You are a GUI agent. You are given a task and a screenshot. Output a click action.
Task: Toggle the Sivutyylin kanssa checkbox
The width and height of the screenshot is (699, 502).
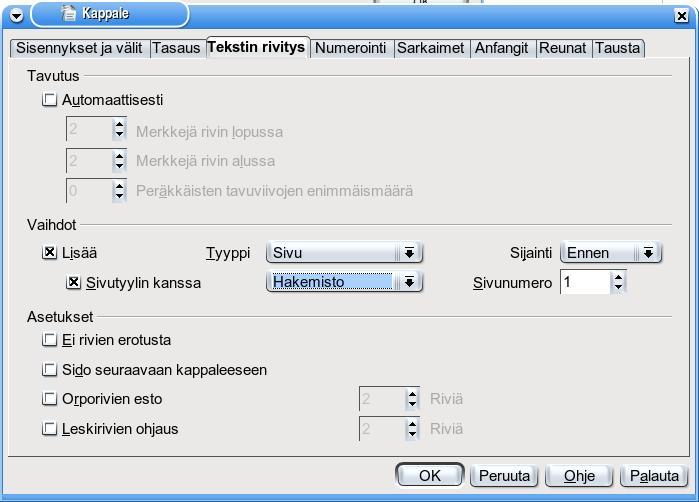[74, 282]
